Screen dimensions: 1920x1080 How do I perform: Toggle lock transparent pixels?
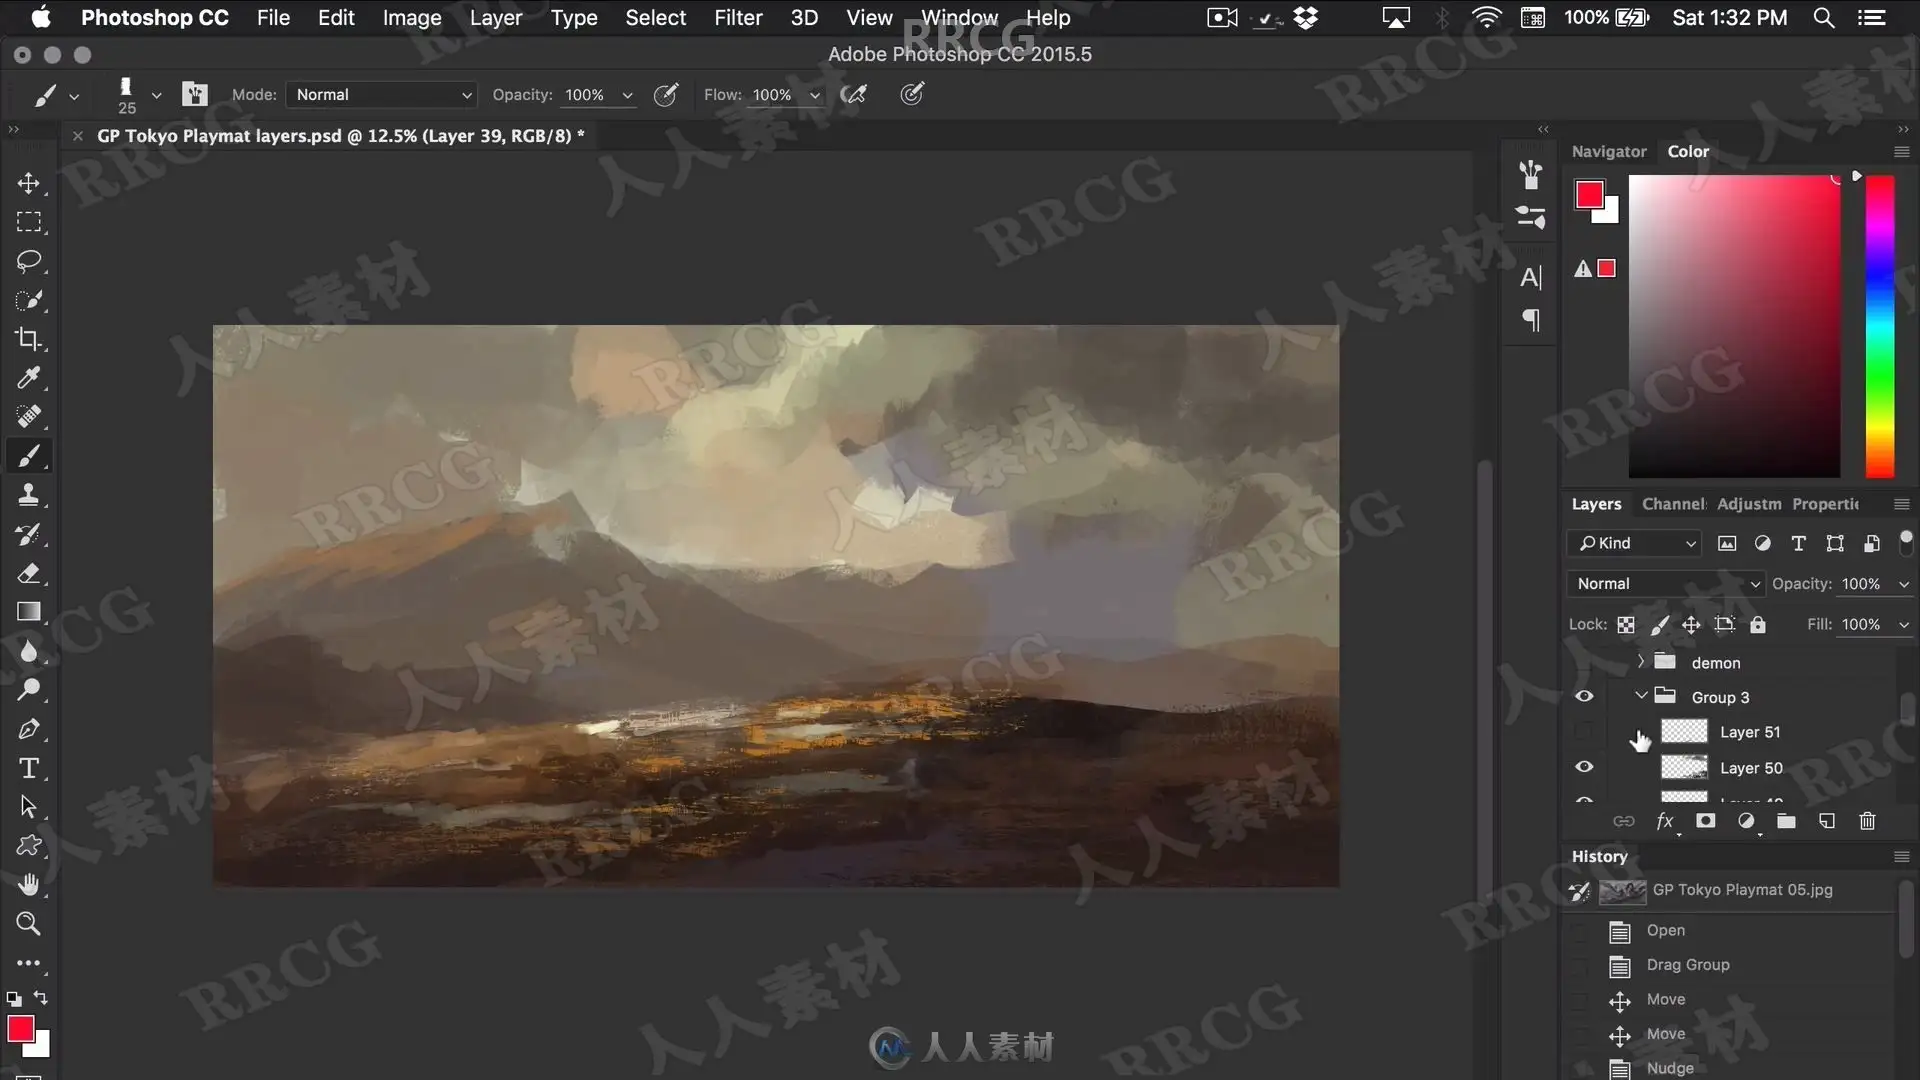pyautogui.click(x=1626, y=625)
